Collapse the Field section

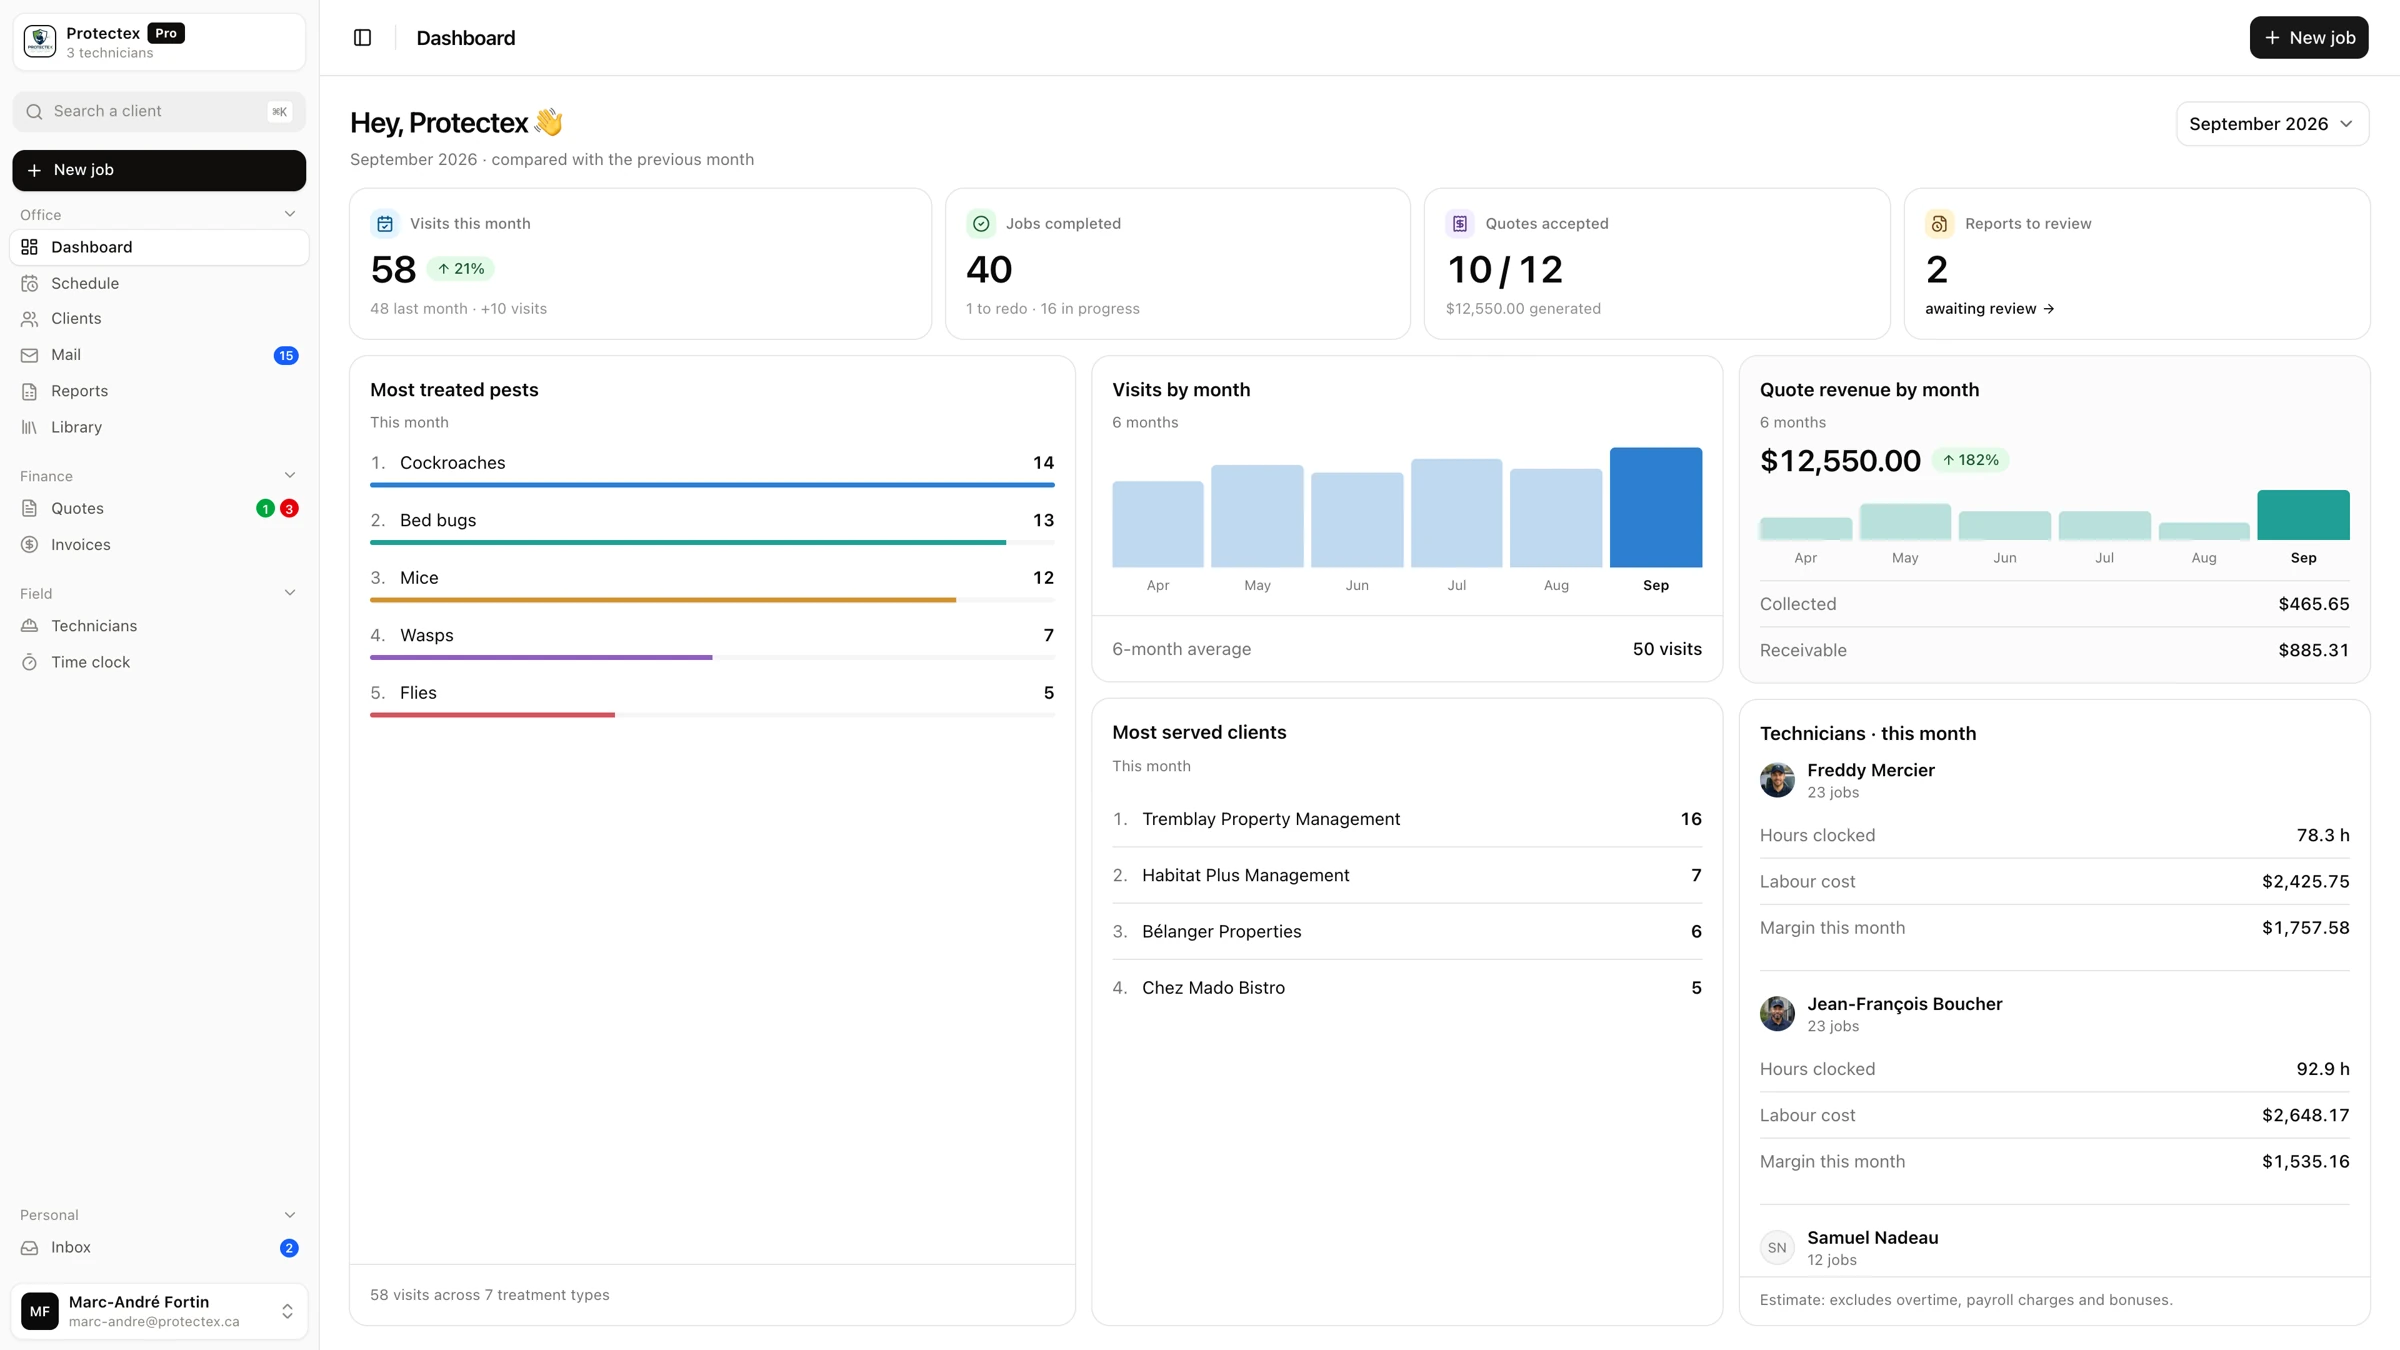tap(290, 594)
